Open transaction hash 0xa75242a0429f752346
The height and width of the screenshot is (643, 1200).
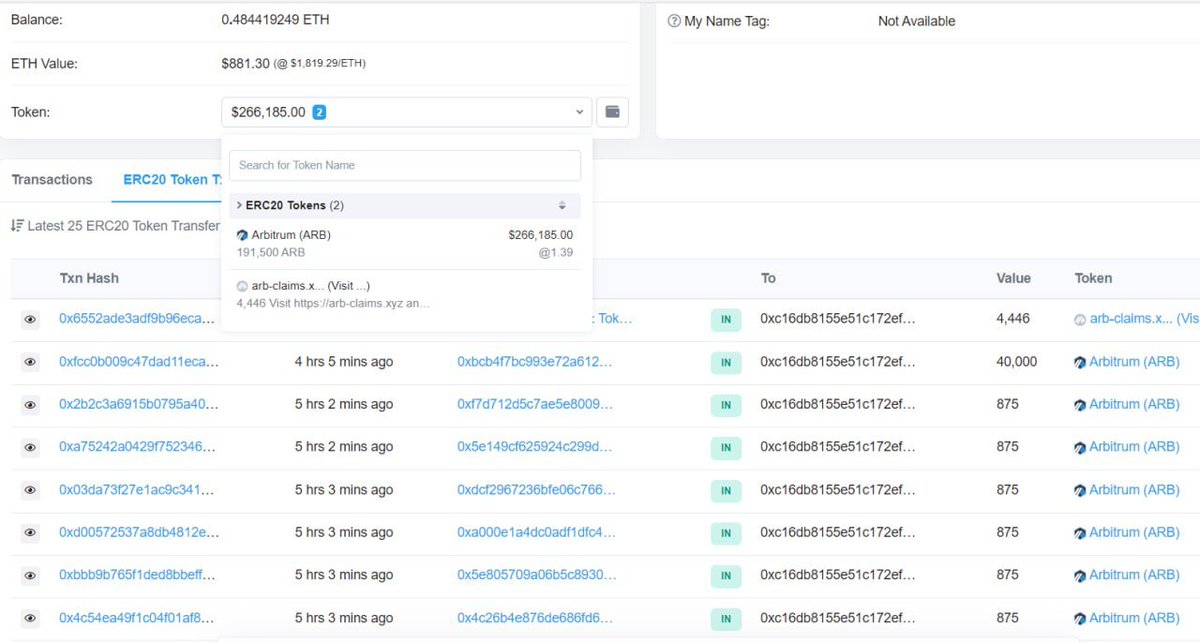pos(138,446)
